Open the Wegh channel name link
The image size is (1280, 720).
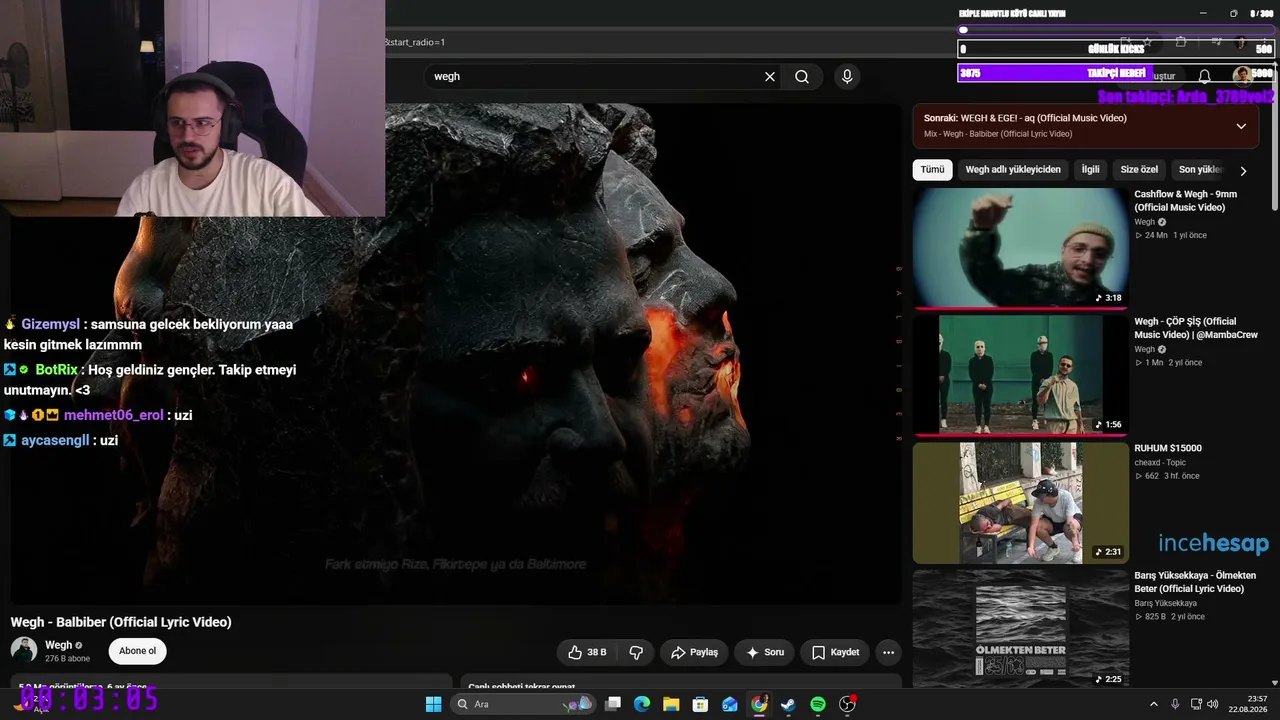(x=59, y=645)
